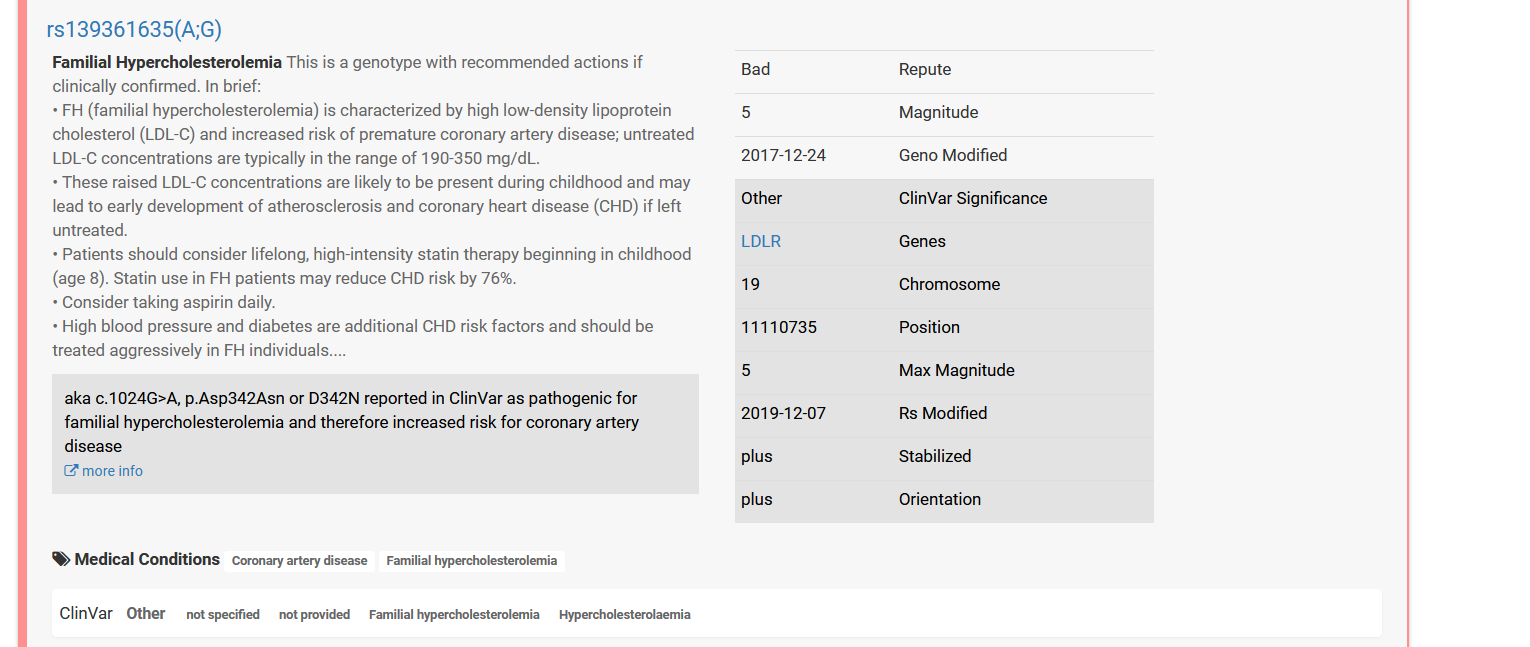This screenshot has height=647, width=1530.
Task: Click the ClinVar not provided tag
Action: [x=314, y=615]
